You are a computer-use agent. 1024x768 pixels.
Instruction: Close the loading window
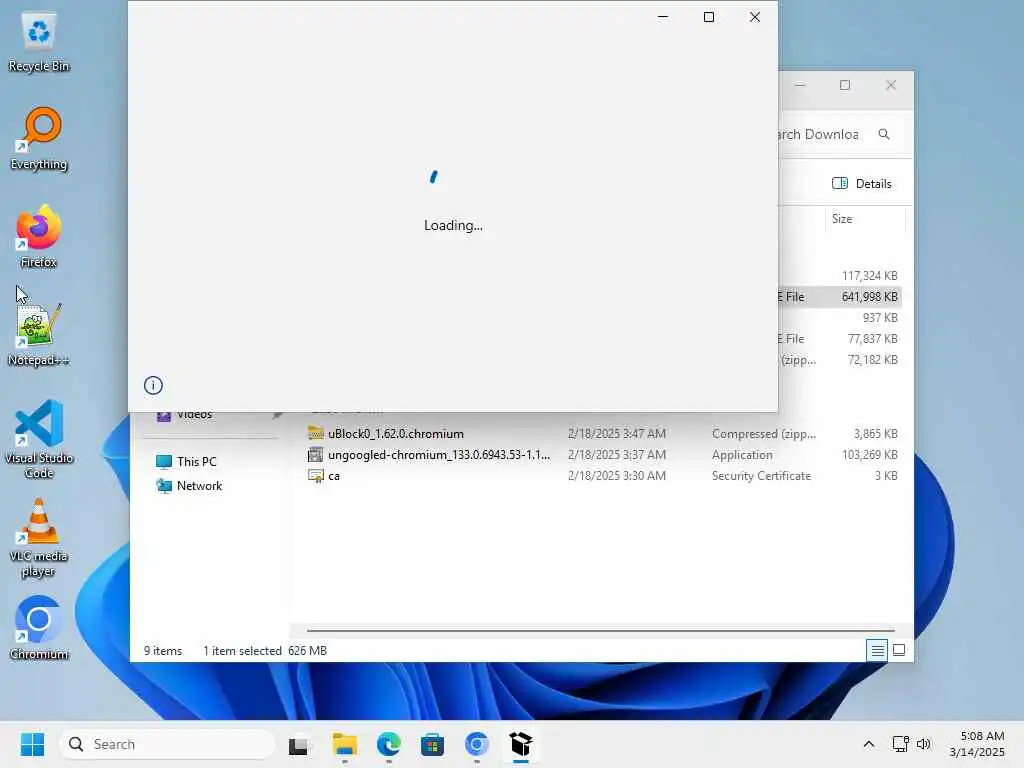[x=755, y=17]
